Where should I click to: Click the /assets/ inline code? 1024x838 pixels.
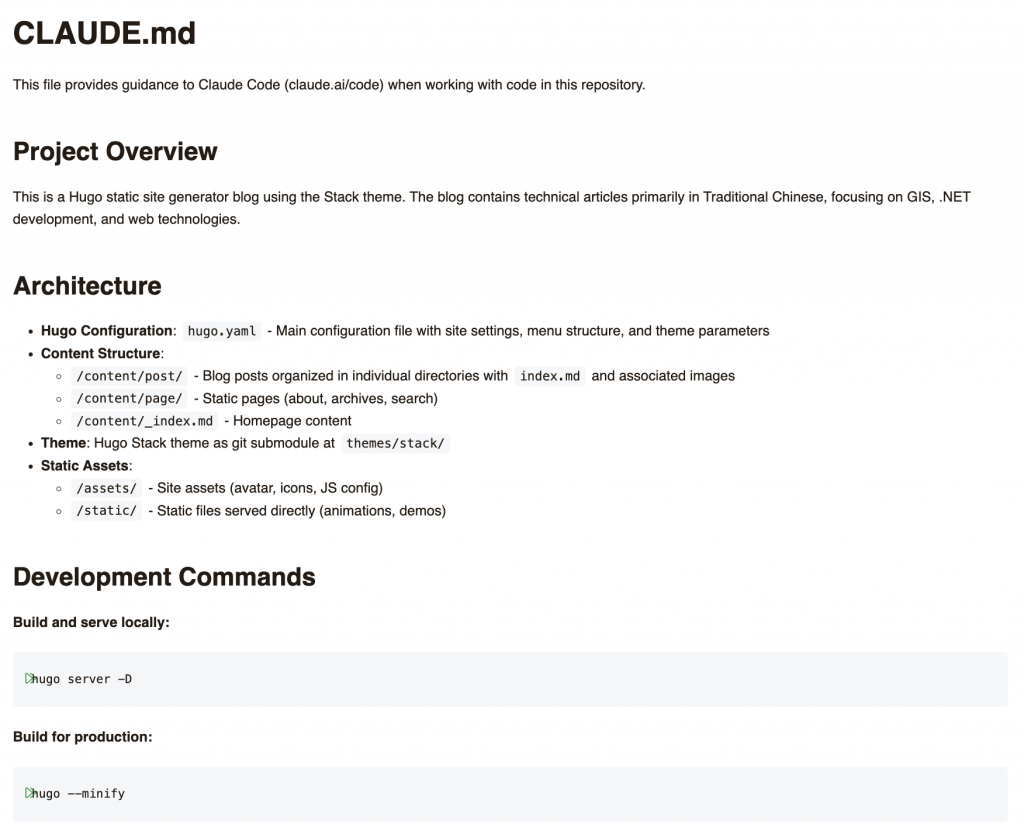coord(106,489)
